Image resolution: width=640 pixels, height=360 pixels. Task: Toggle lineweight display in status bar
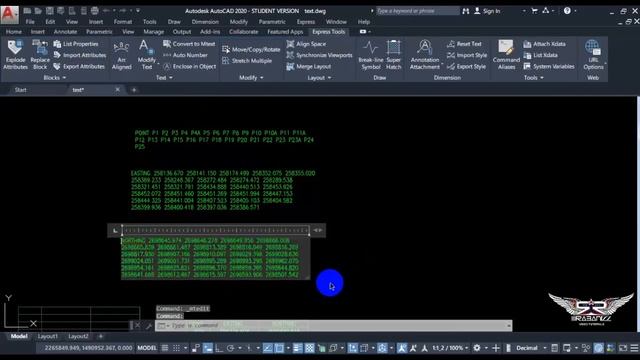[298, 348]
